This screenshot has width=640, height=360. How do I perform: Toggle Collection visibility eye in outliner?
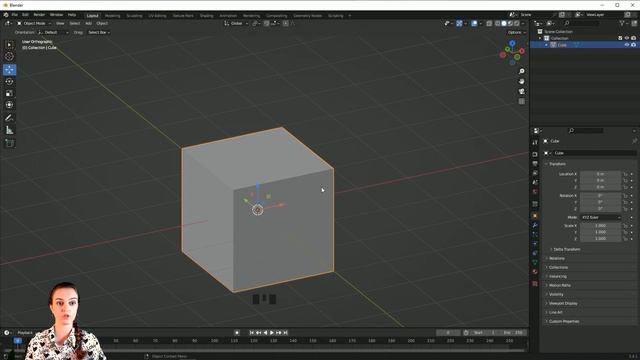627,38
